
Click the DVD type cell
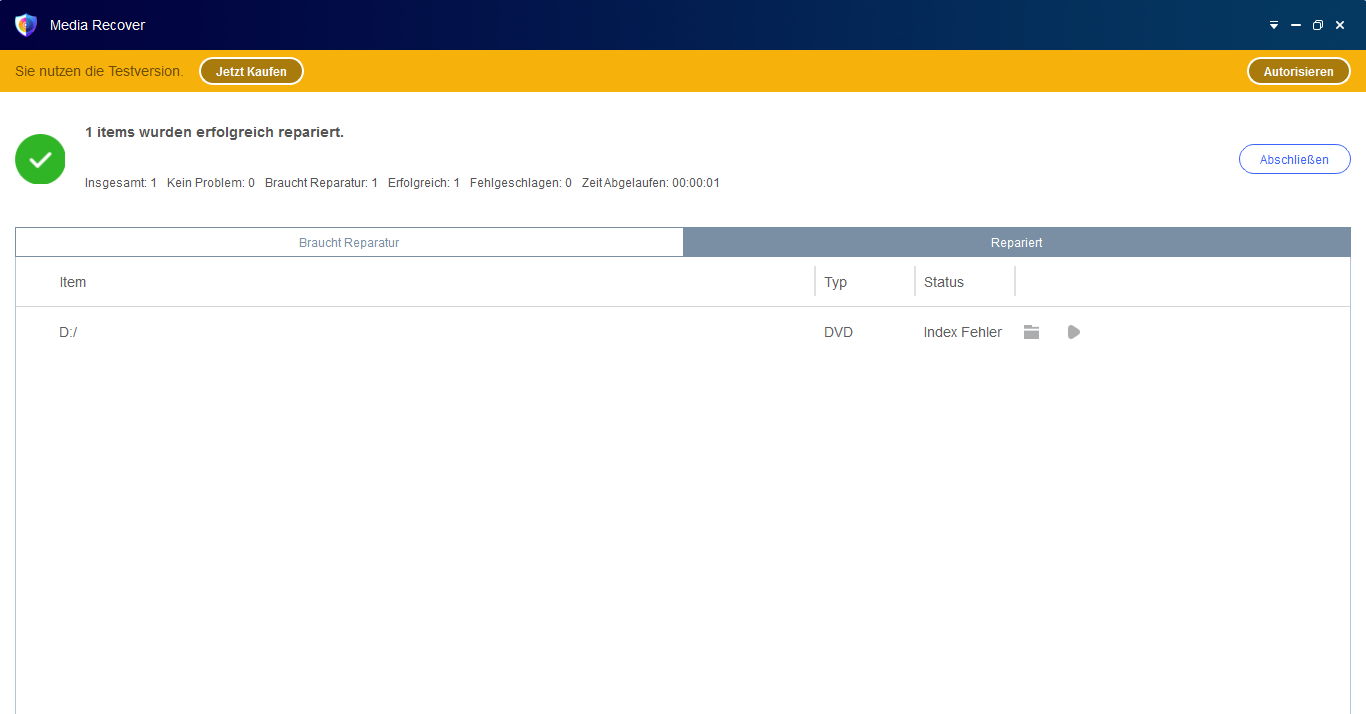point(838,332)
